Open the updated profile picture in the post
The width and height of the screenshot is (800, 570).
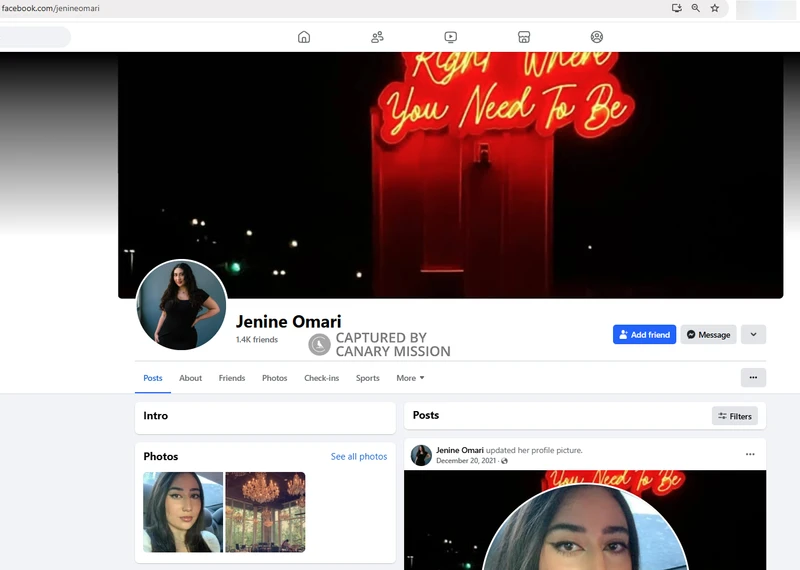[x=585, y=520]
